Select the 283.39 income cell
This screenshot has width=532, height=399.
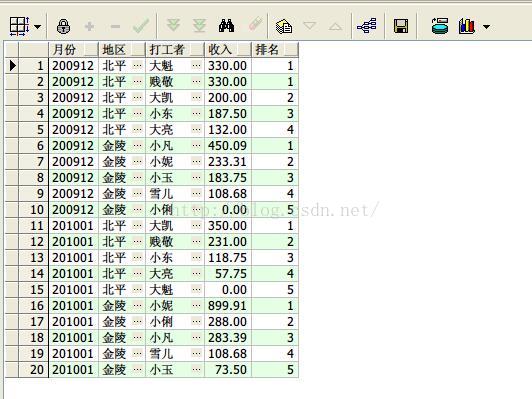[x=228, y=338]
